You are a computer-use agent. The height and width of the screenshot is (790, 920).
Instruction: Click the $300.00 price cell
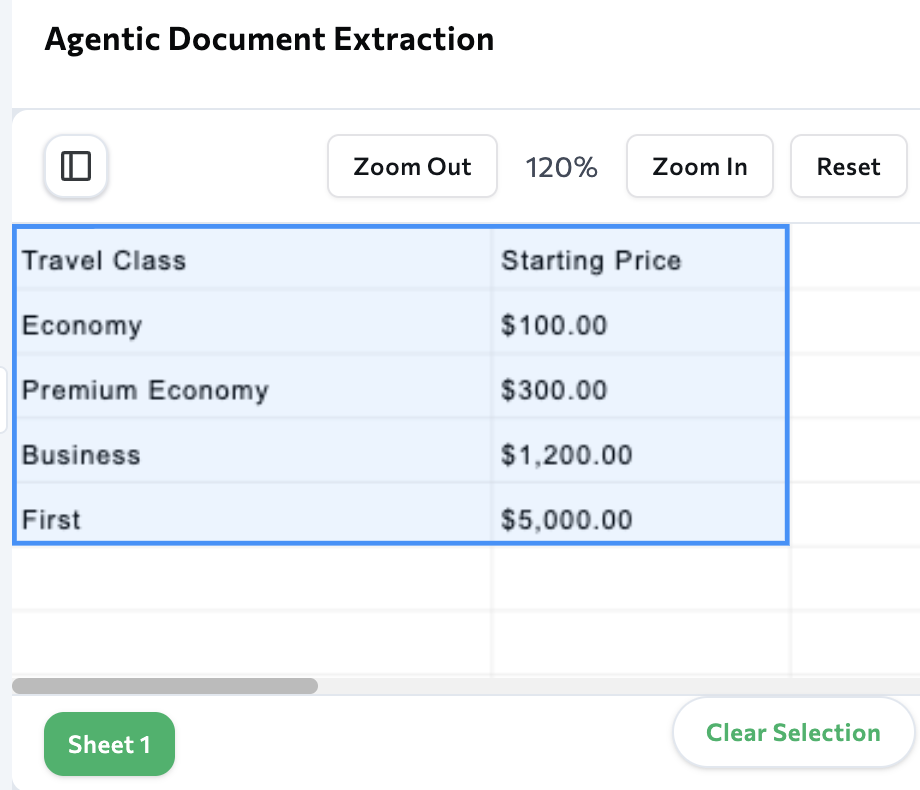coord(554,390)
